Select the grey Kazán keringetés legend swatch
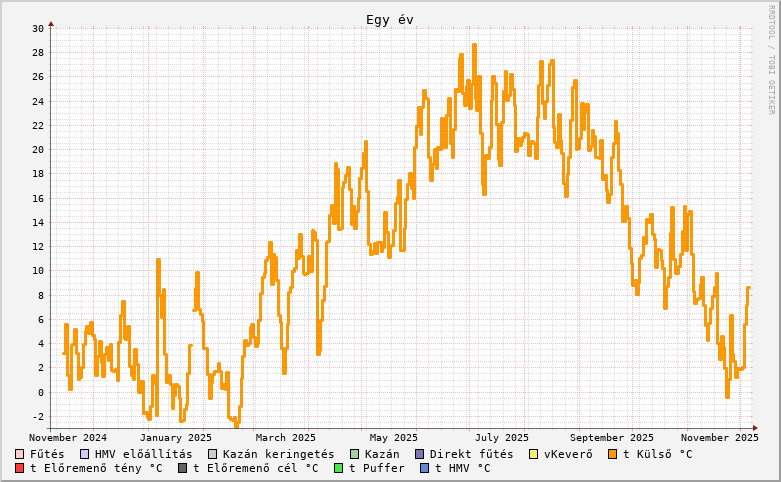Screen dimensions: 781x482 tap(212, 454)
